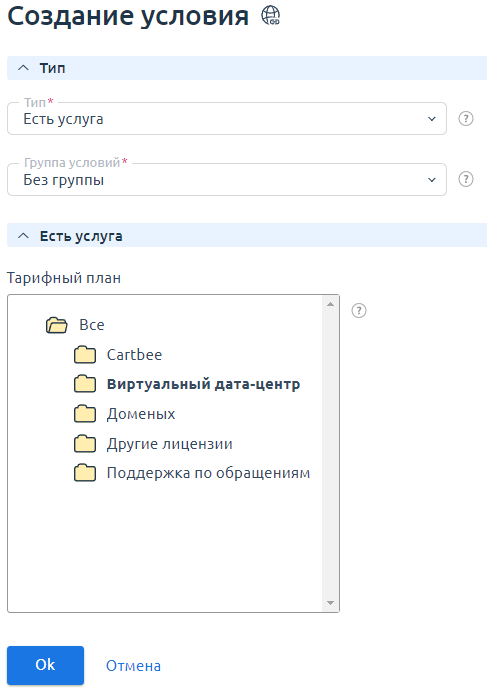The width and height of the screenshot is (487, 697).
Task: Click the globe language icon beside the title
Action: [x=270, y=15]
